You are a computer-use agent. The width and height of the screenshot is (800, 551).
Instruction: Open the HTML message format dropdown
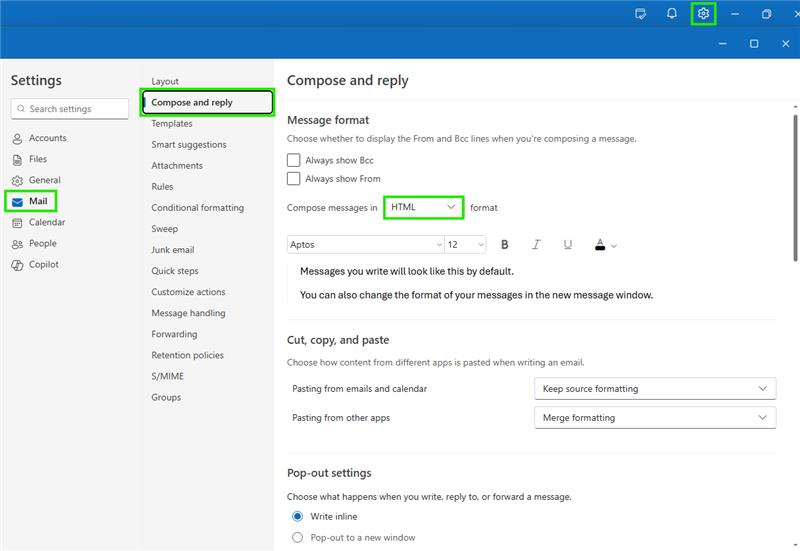423,207
